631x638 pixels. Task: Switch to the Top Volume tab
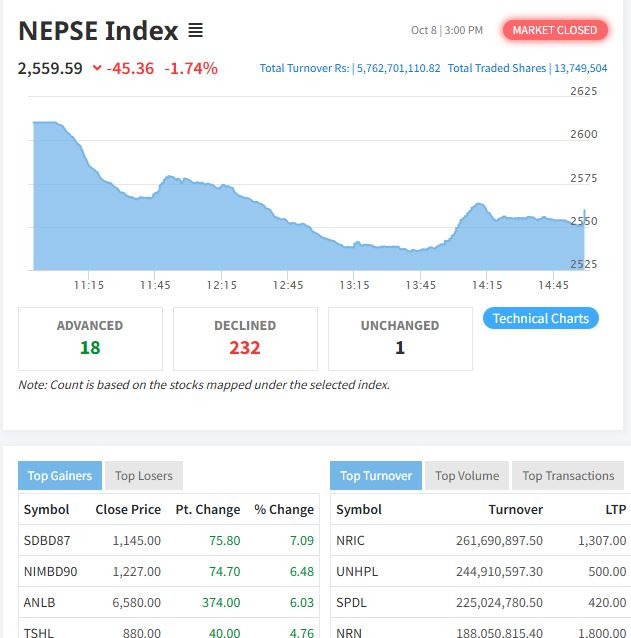point(467,476)
